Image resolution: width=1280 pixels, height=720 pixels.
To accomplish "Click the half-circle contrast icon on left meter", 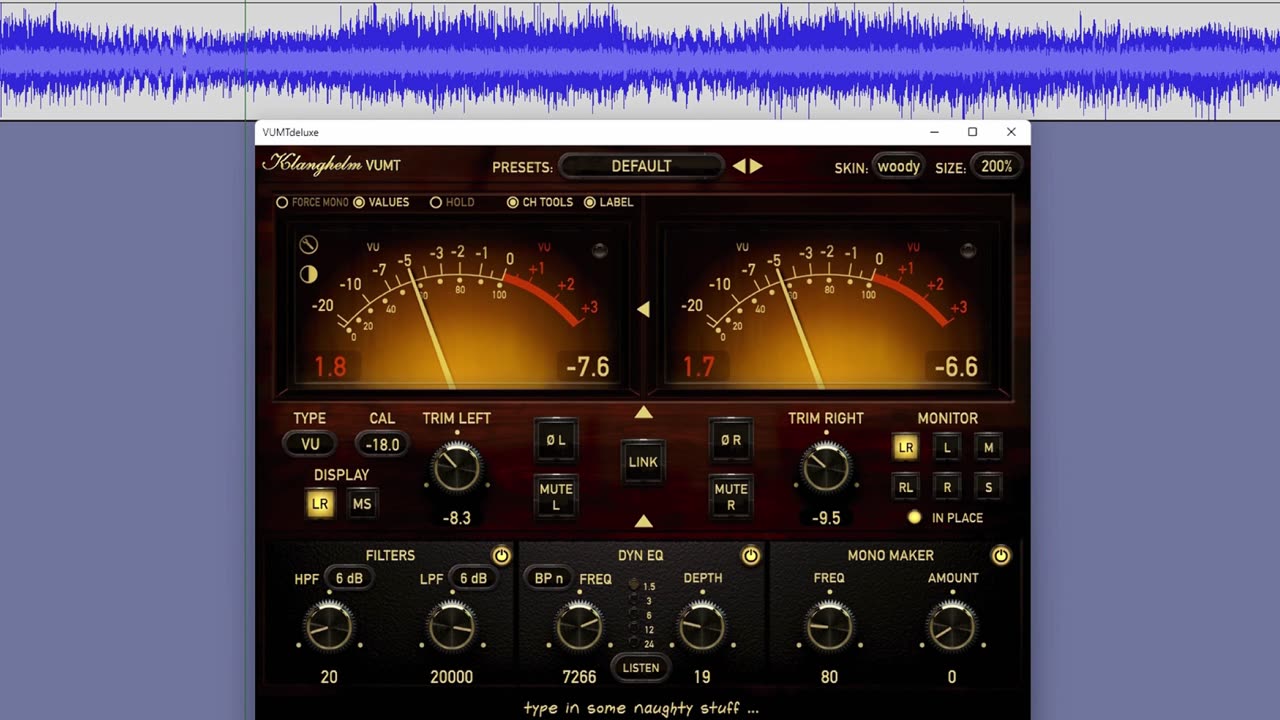I will tap(309, 274).
